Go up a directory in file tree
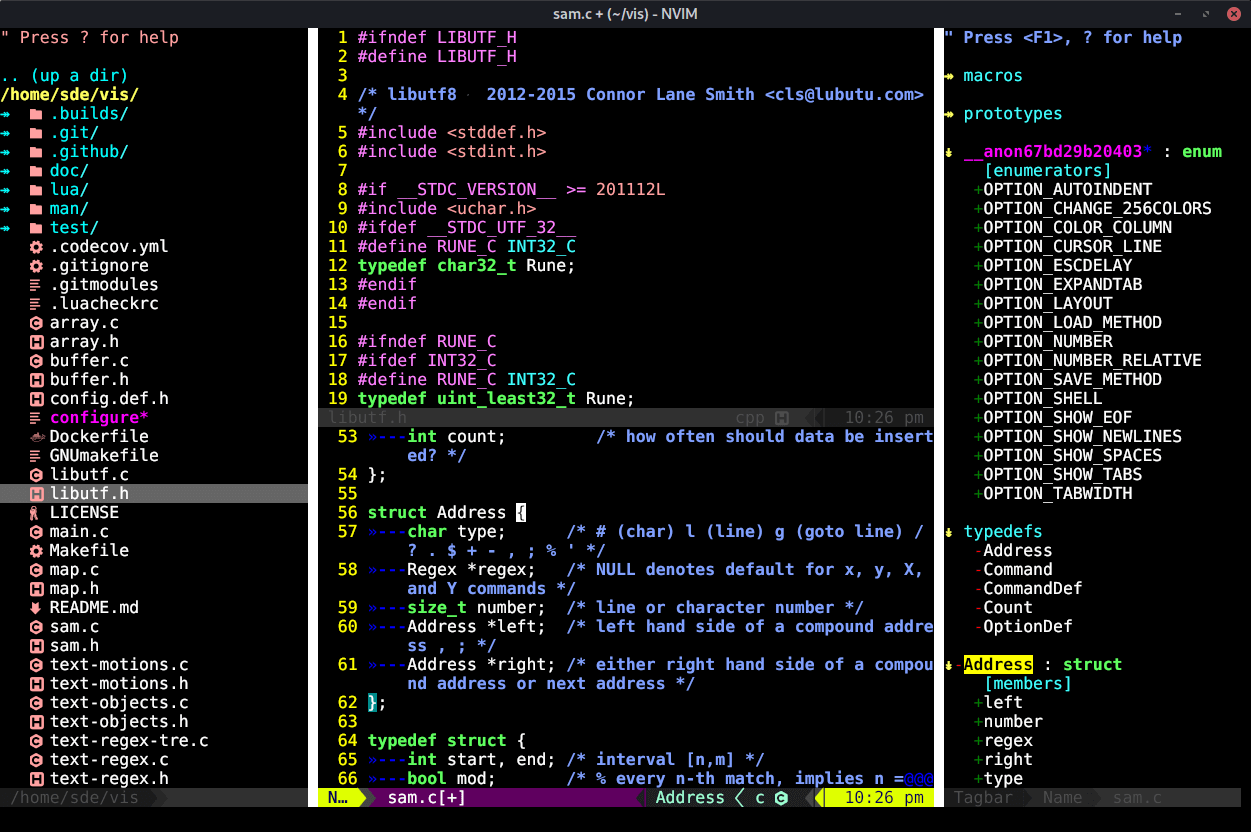The width and height of the screenshot is (1251, 832). click(65, 76)
